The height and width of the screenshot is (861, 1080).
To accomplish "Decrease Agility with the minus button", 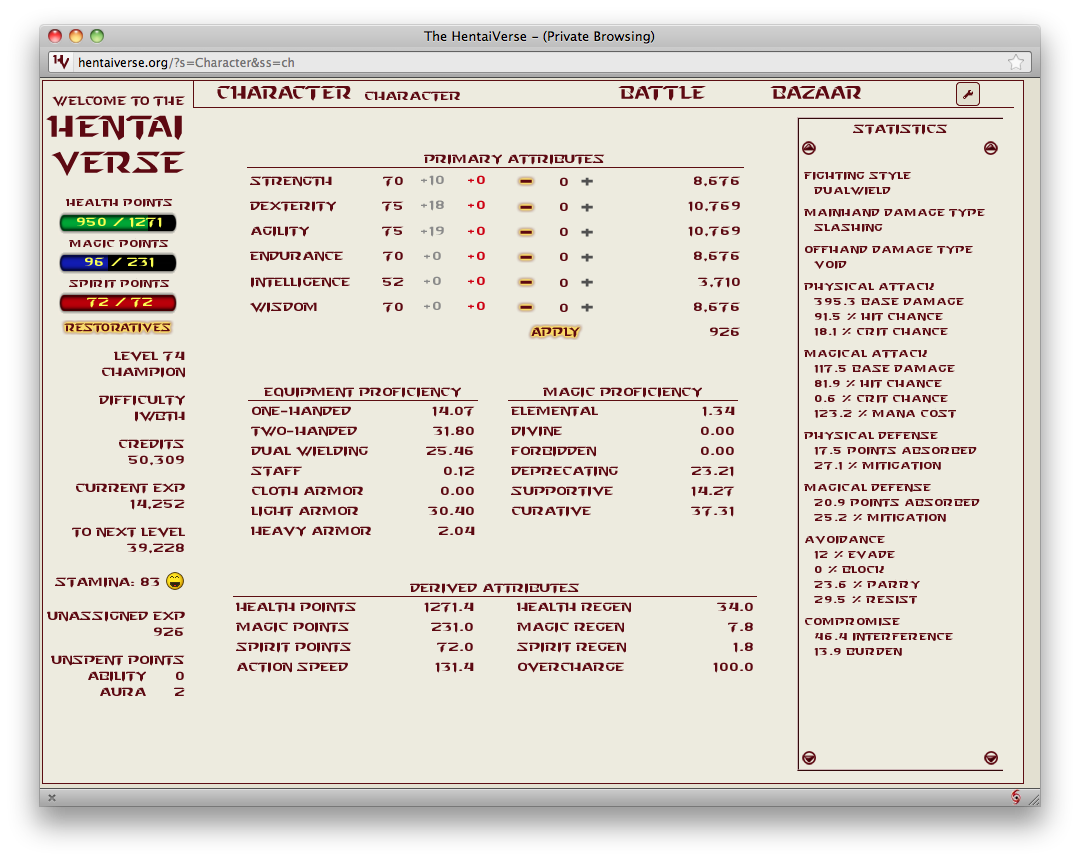I will tap(526, 232).
